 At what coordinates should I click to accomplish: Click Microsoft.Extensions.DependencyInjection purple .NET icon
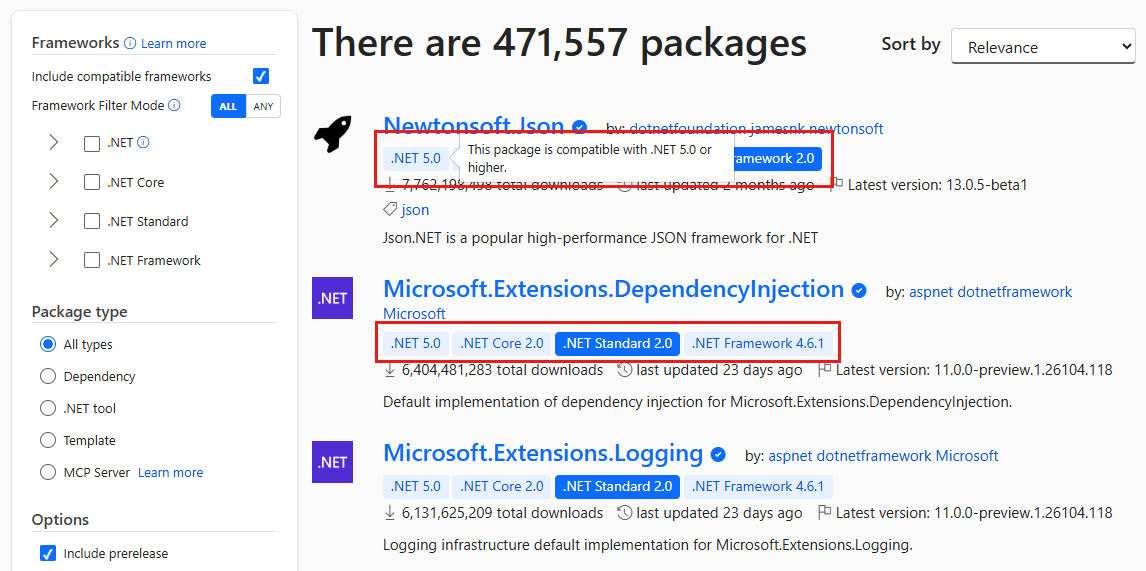pyautogui.click(x=333, y=298)
